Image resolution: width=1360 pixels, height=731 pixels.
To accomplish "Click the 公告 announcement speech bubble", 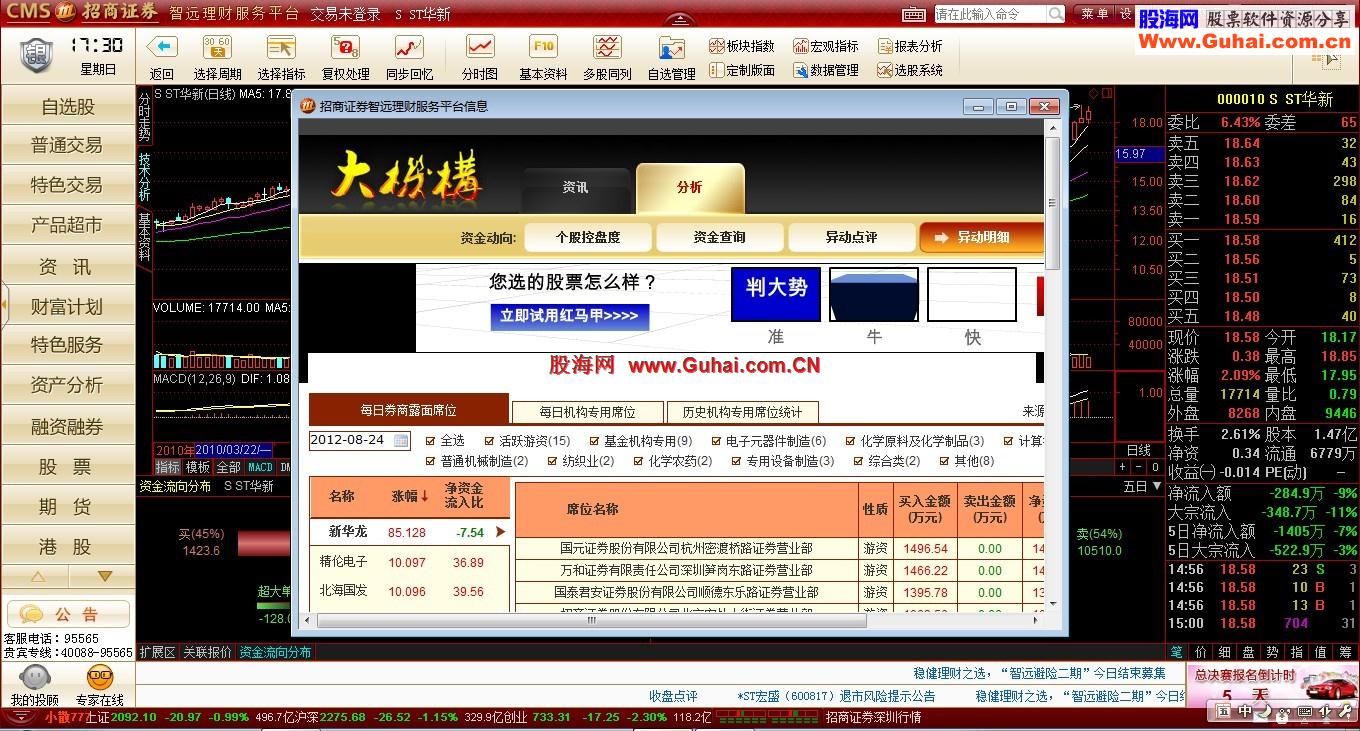I will (x=32, y=614).
